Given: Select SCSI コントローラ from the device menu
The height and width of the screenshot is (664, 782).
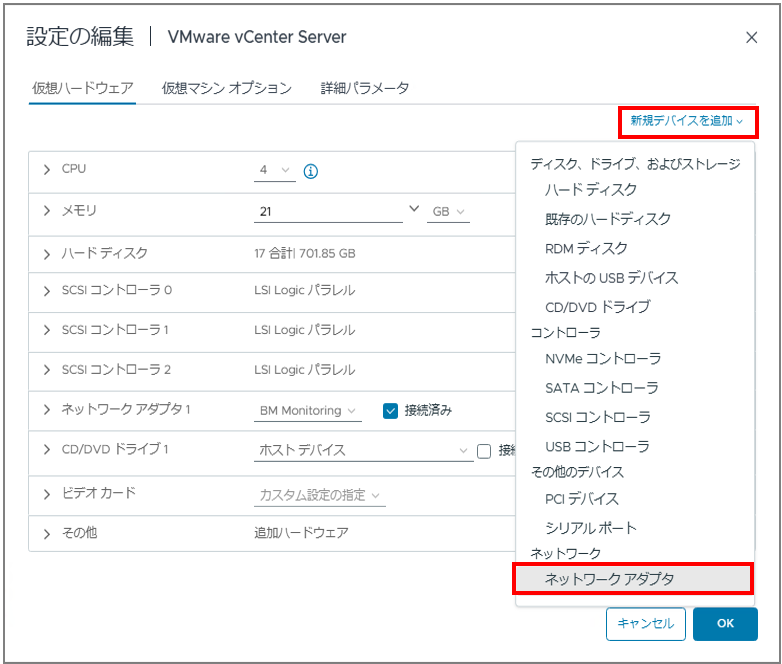Looking at the screenshot, I should pyautogui.click(x=598, y=417).
